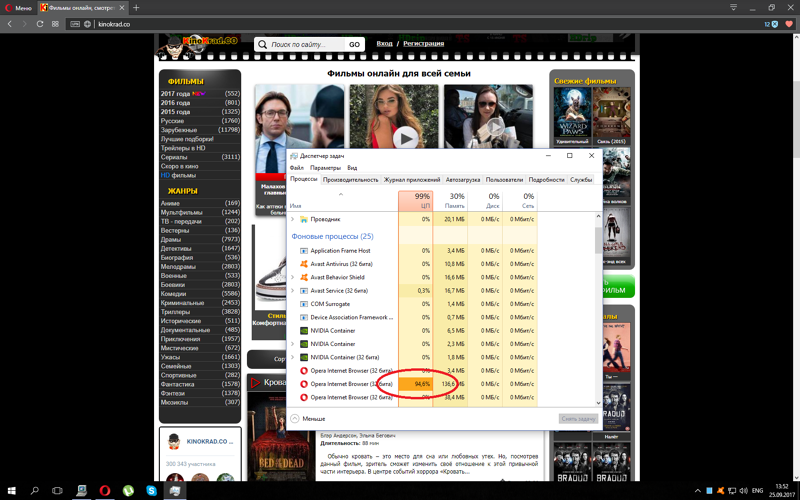The height and width of the screenshot is (500, 800).
Task: Open Skype from the taskbar
Action: [x=152, y=491]
